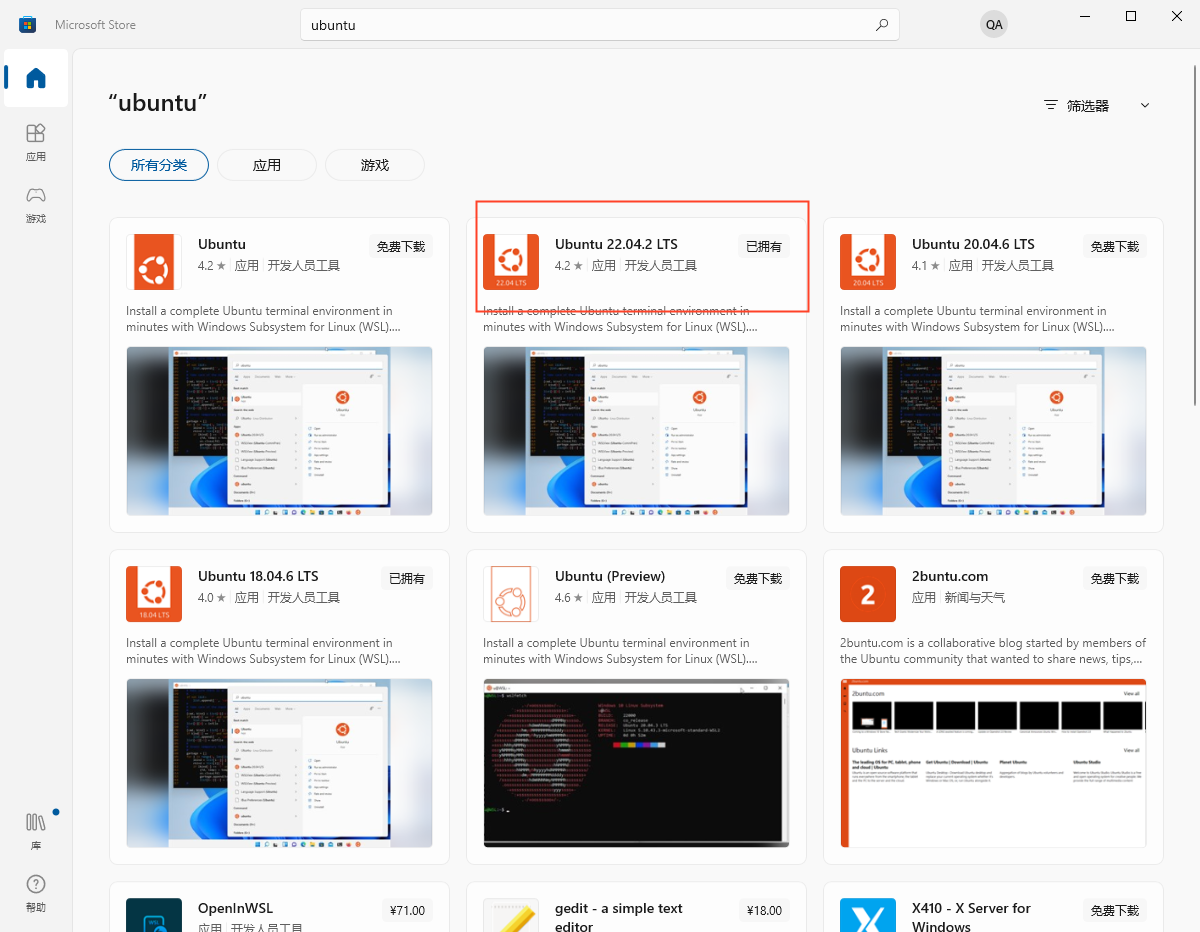Open the Games (游戏) sidebar section
The width and height of the screenshot is (1200, 932).
click(x=36, y=204)
